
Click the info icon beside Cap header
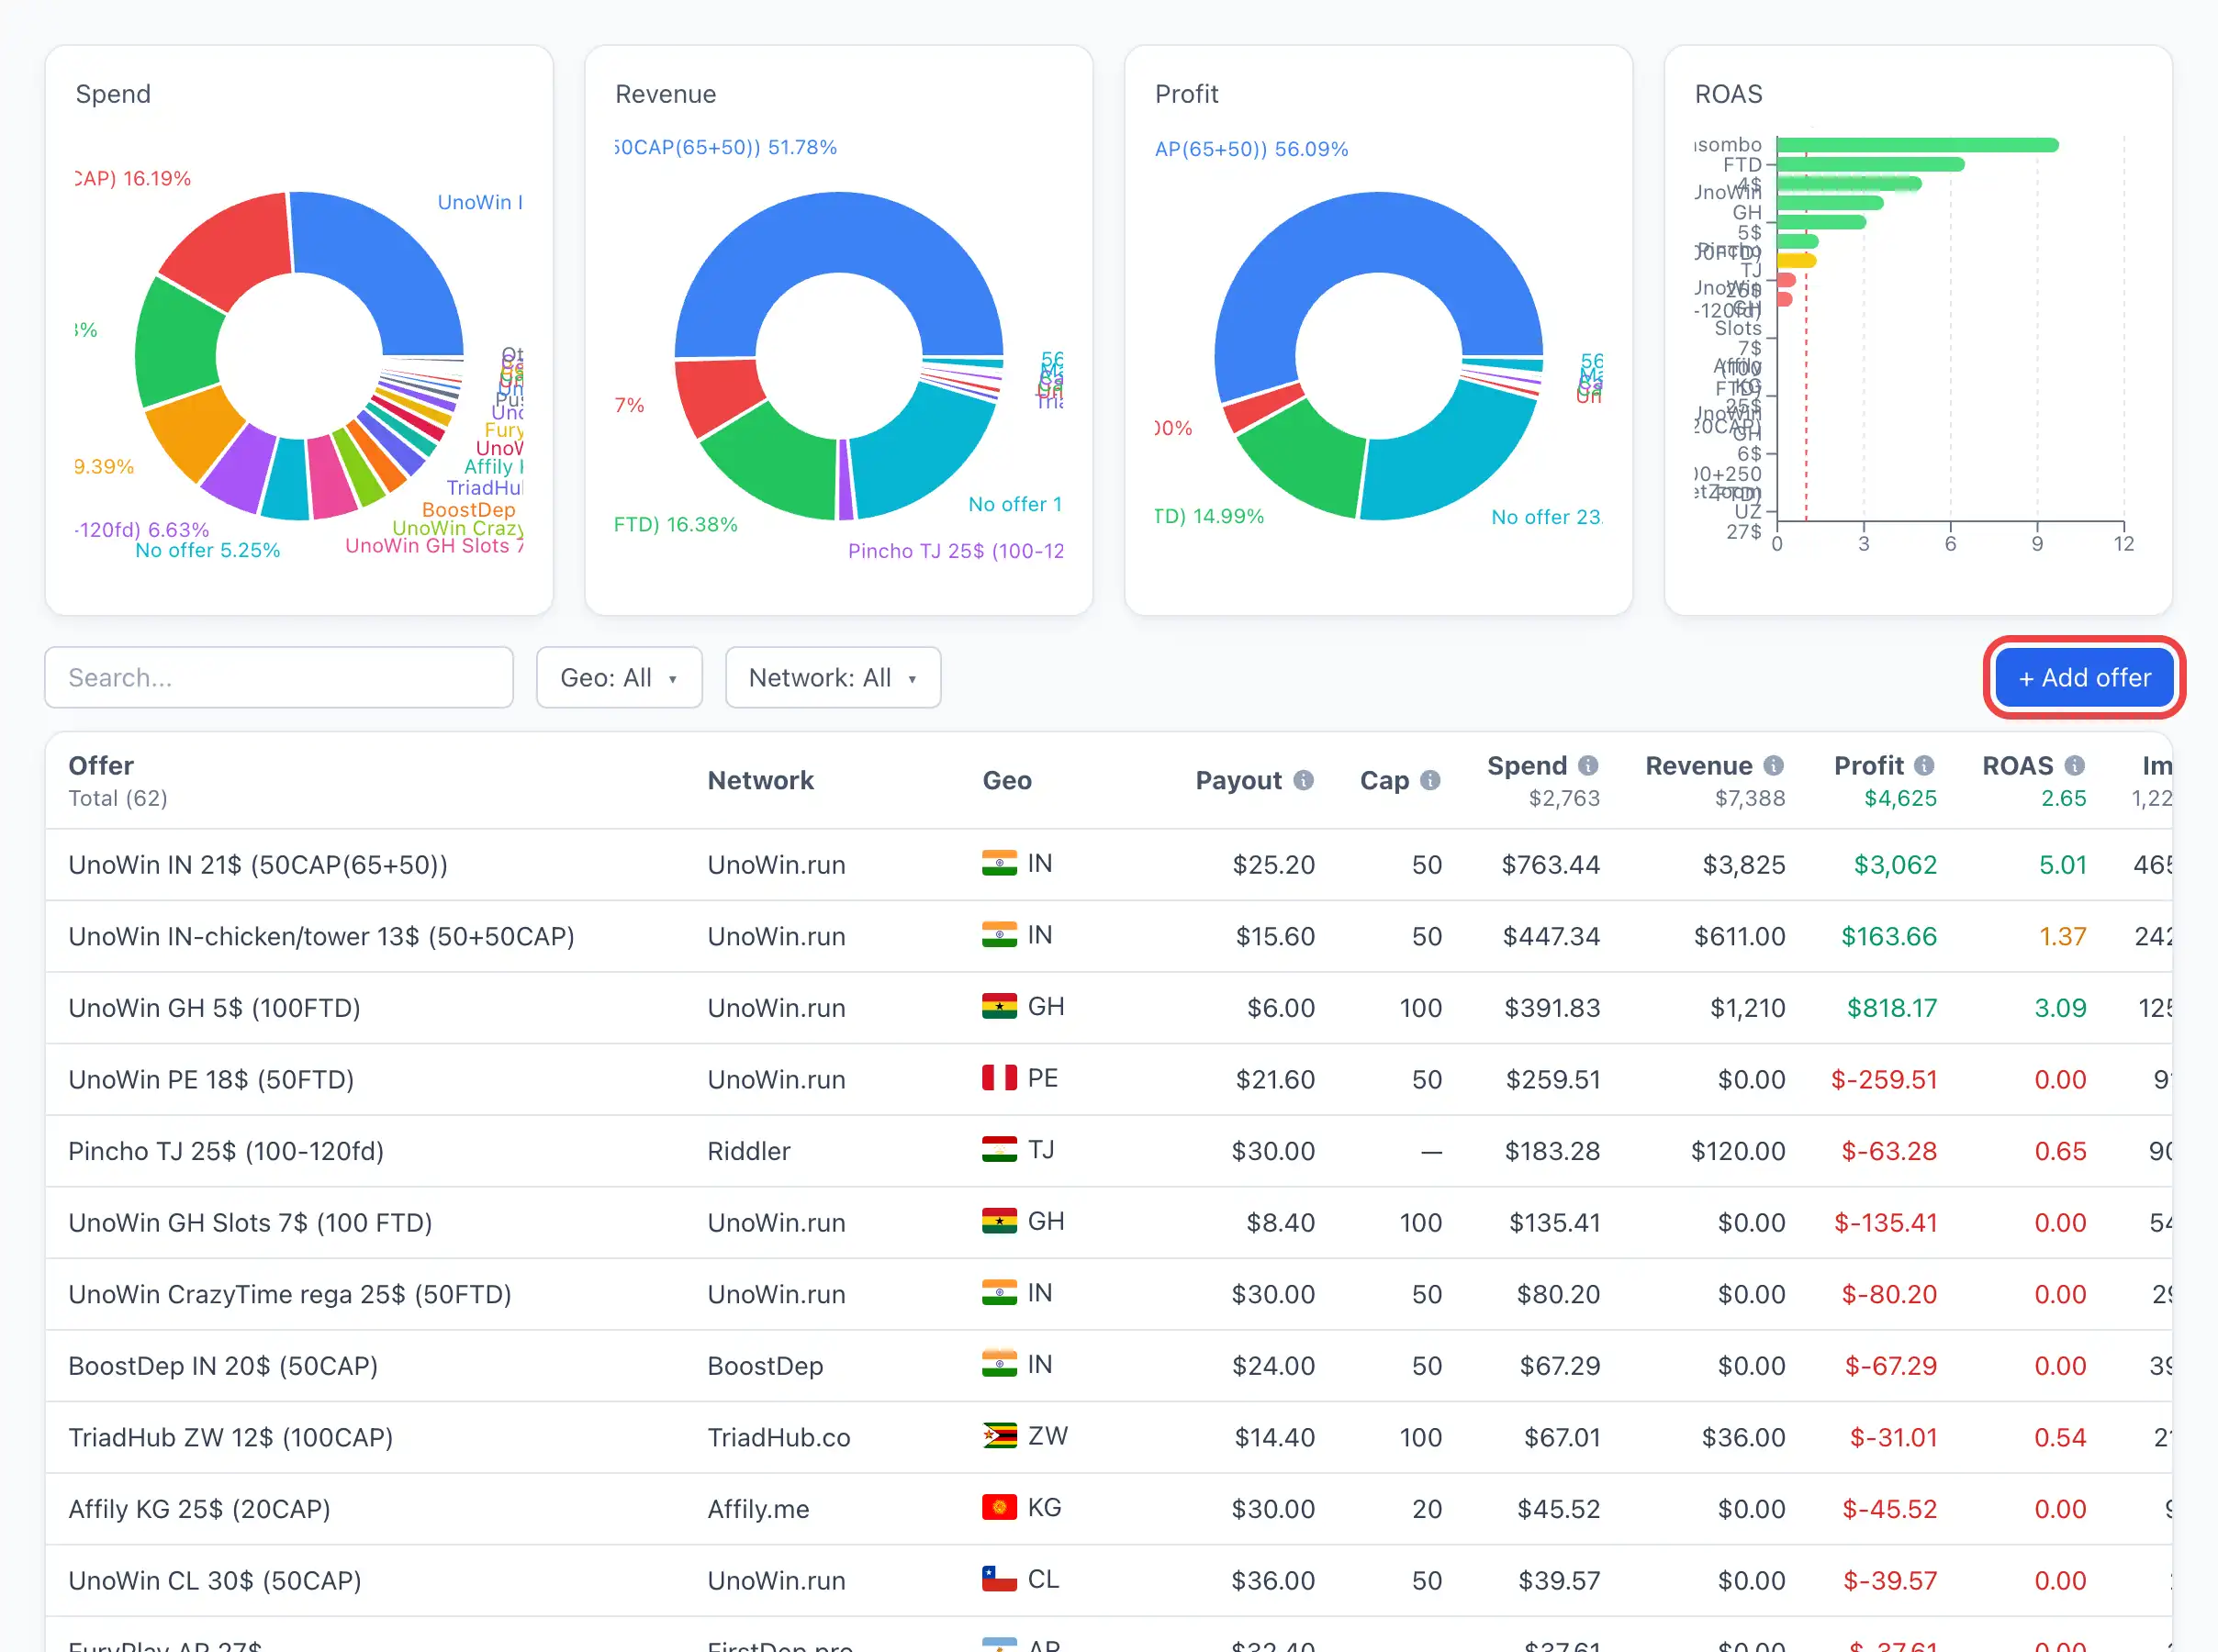click(x=1430, y=780)
